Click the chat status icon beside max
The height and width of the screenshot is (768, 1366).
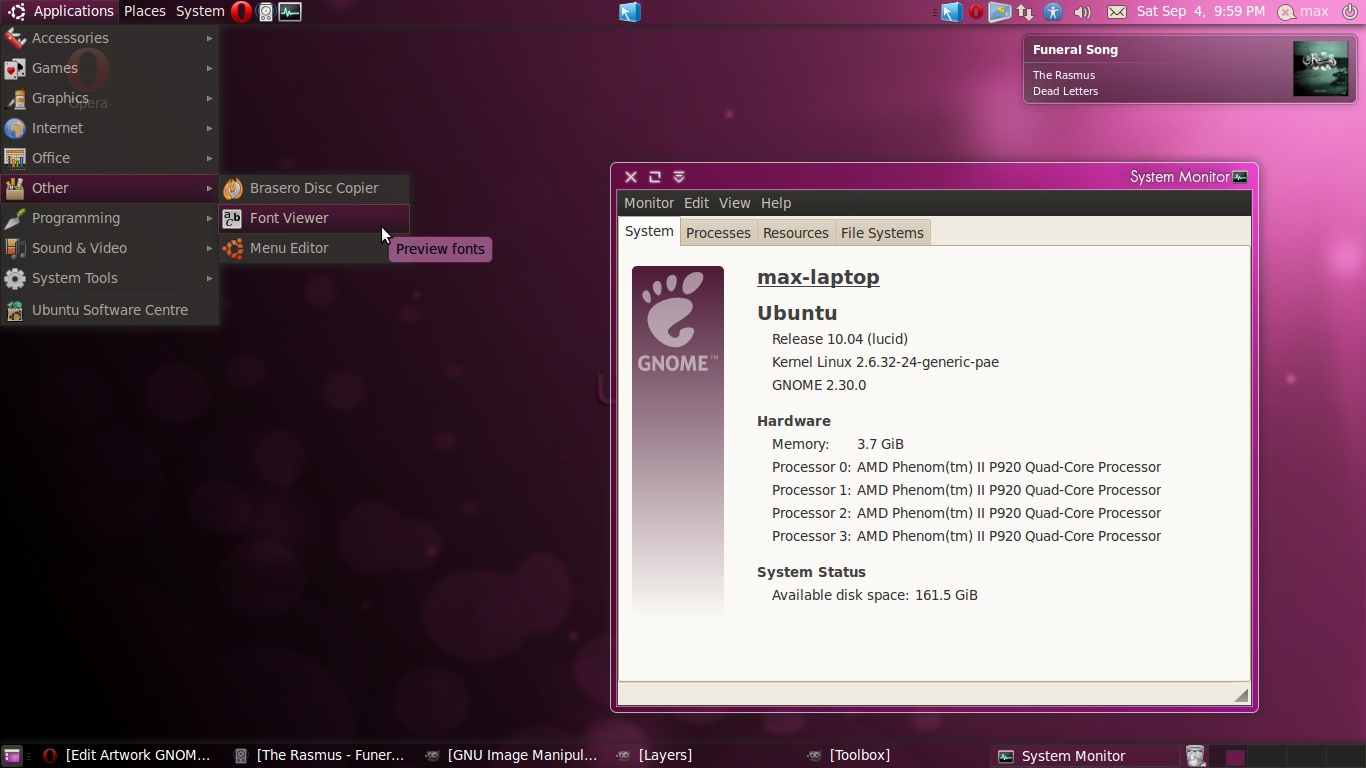tap(1286, 12)
